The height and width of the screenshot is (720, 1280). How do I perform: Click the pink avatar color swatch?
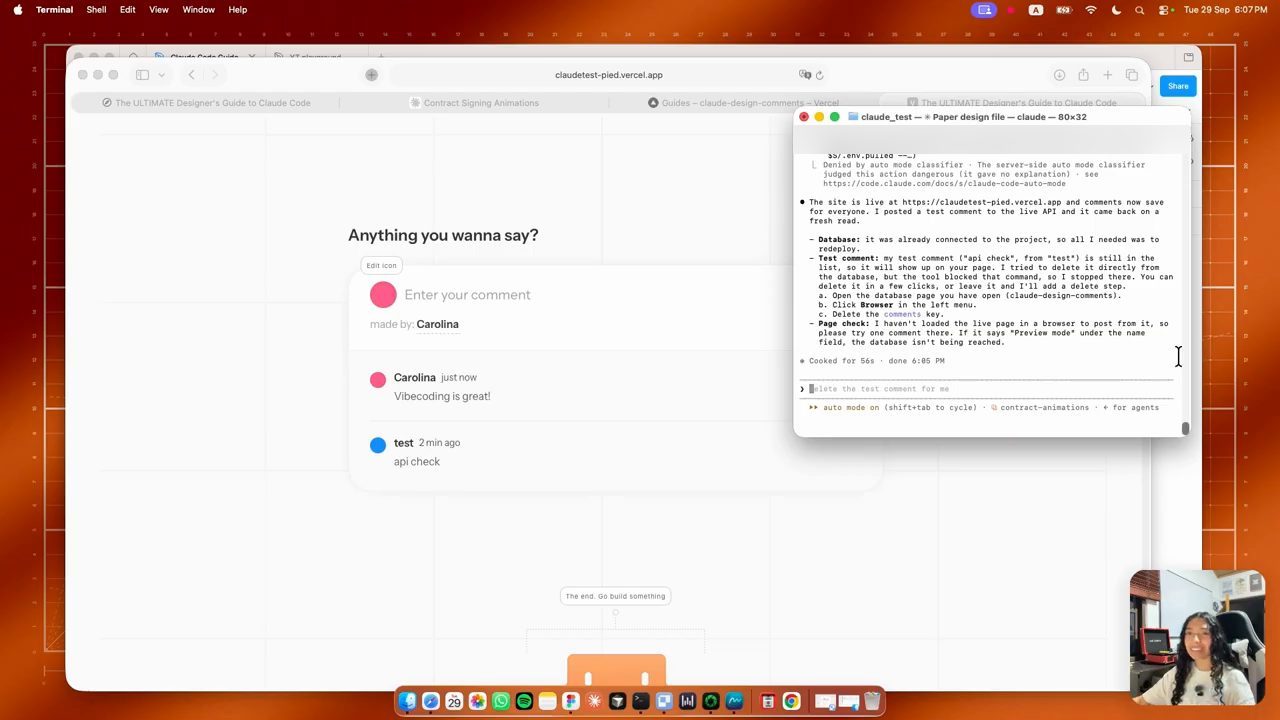(383, 294)
